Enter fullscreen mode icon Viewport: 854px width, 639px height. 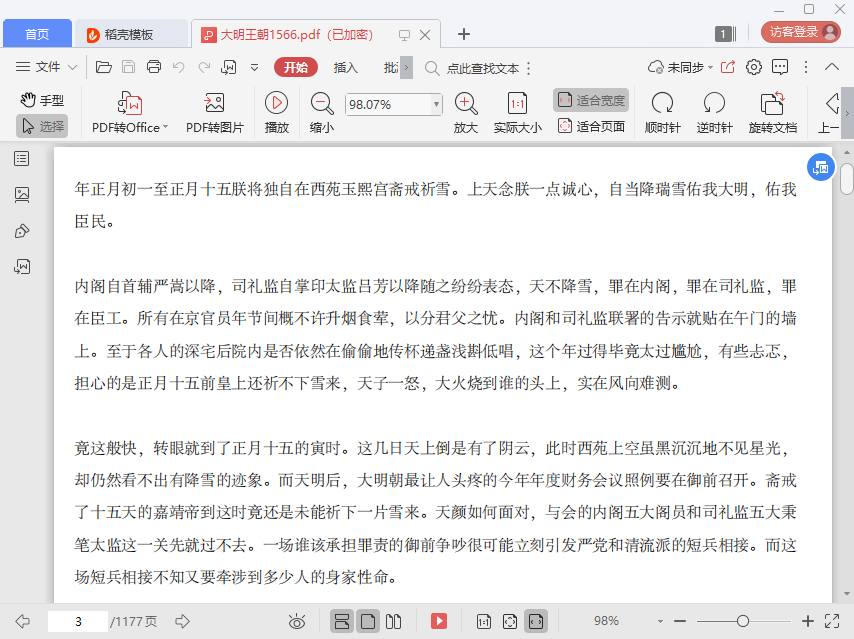click(x=832, y=621)
